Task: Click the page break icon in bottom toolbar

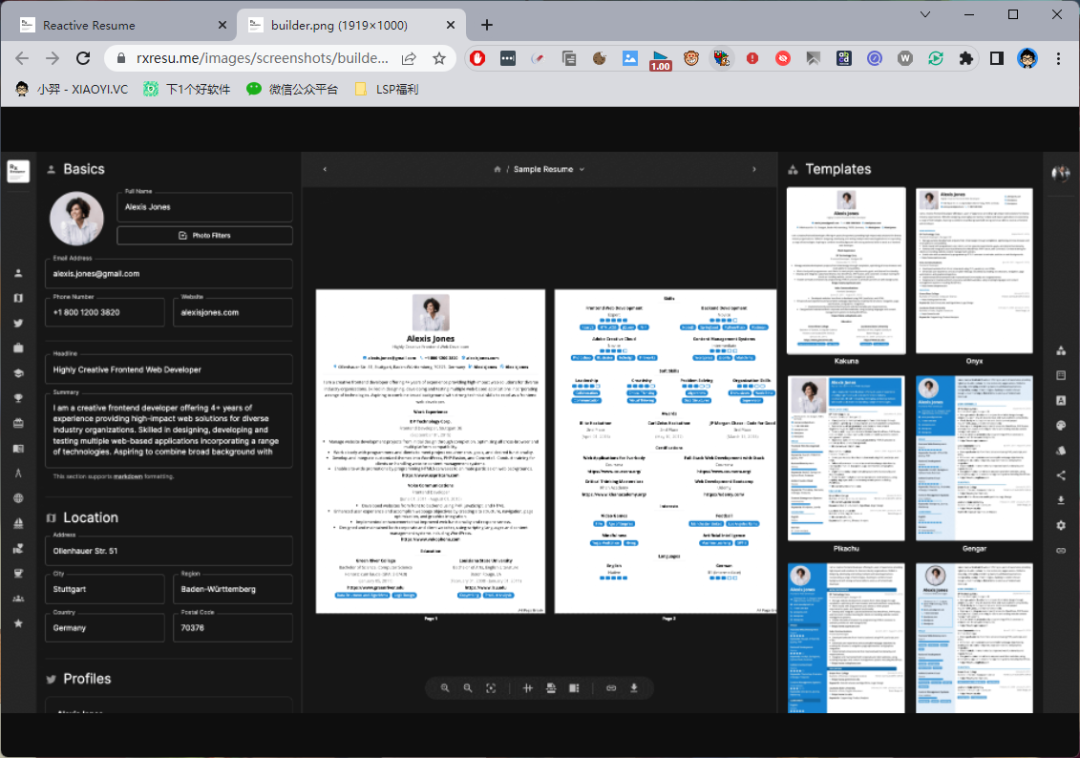Action: pos(551,688)
